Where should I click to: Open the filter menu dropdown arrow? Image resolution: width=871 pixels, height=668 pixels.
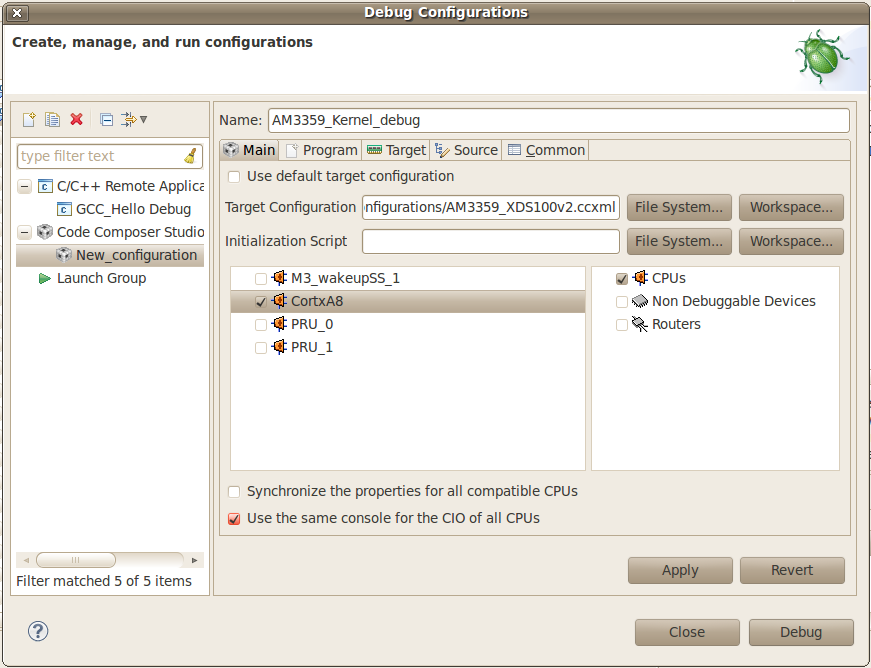pyautogui.click(x=141, y=119)
